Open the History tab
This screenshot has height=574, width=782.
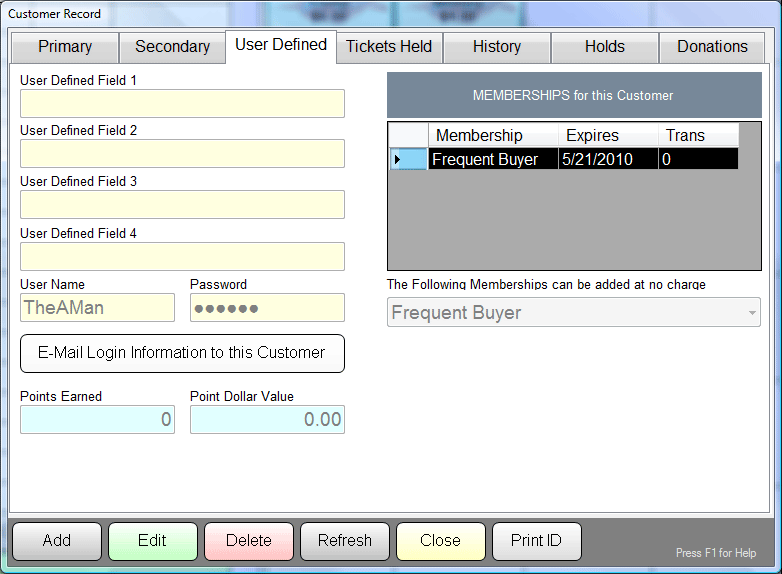pyautogui.click(x=497, y=47)
